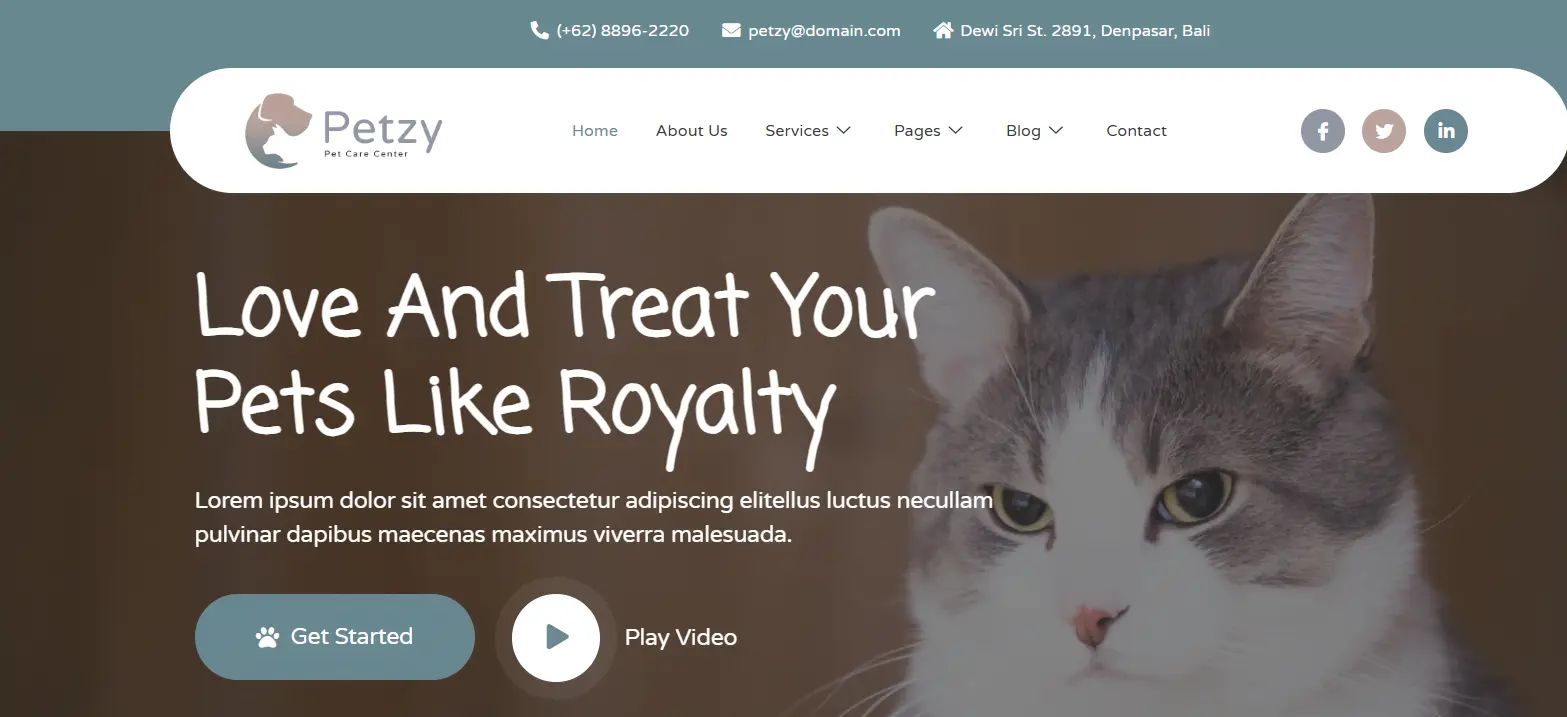This screenshot has width=1567, height=717.
Task: Open the LinkedIn social icon
Action: (x=1446, y=131)
